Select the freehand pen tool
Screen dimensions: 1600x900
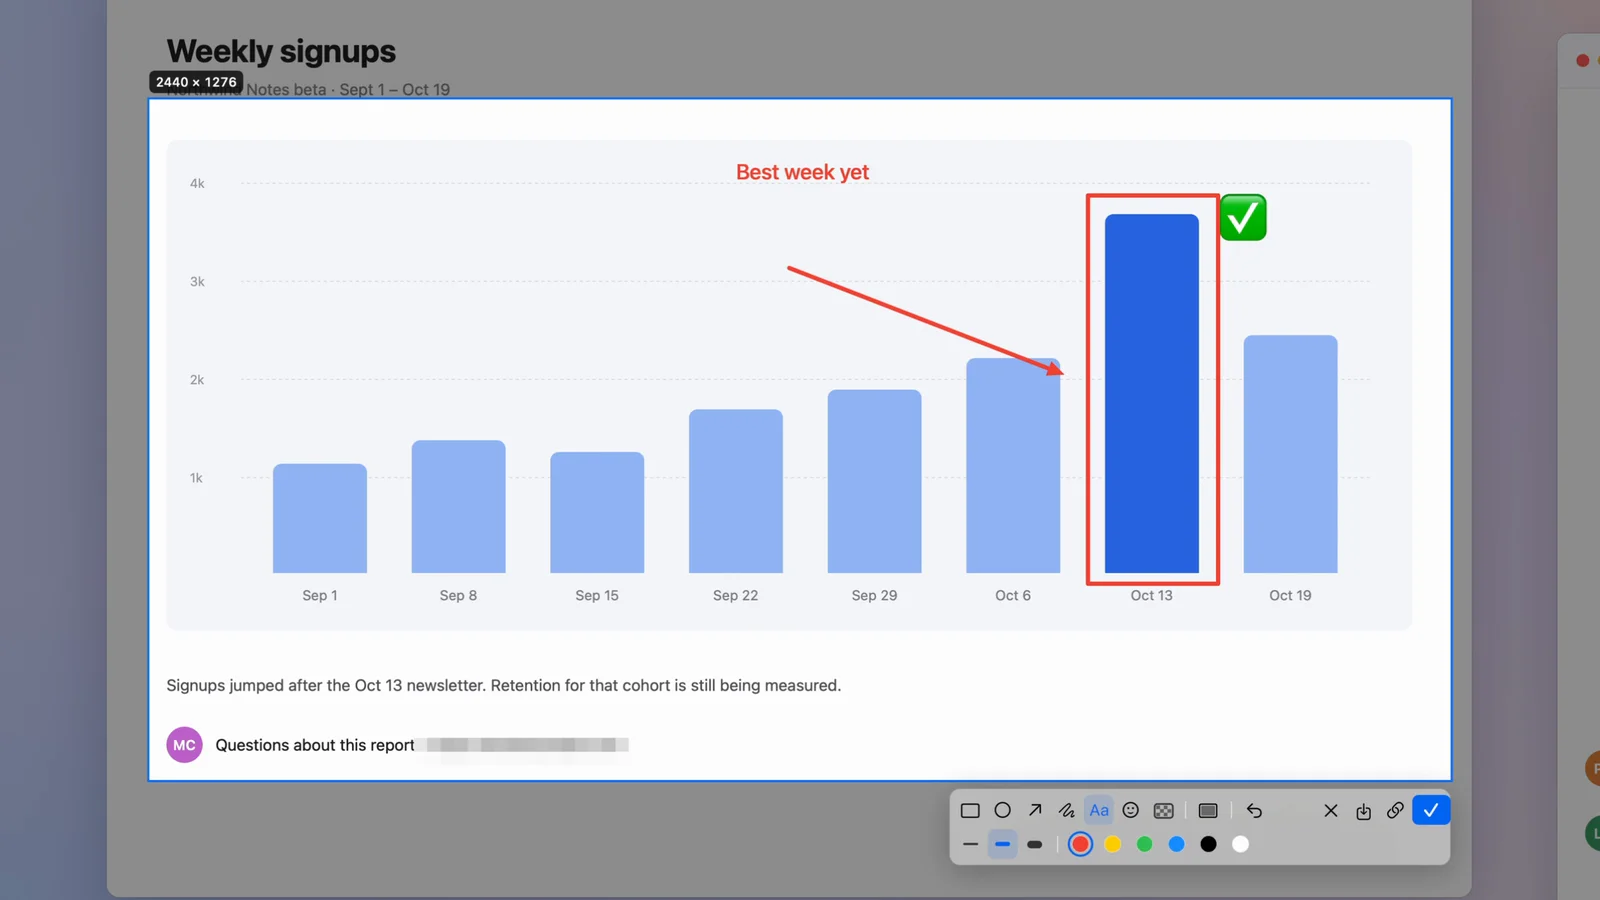[1067, 811]
